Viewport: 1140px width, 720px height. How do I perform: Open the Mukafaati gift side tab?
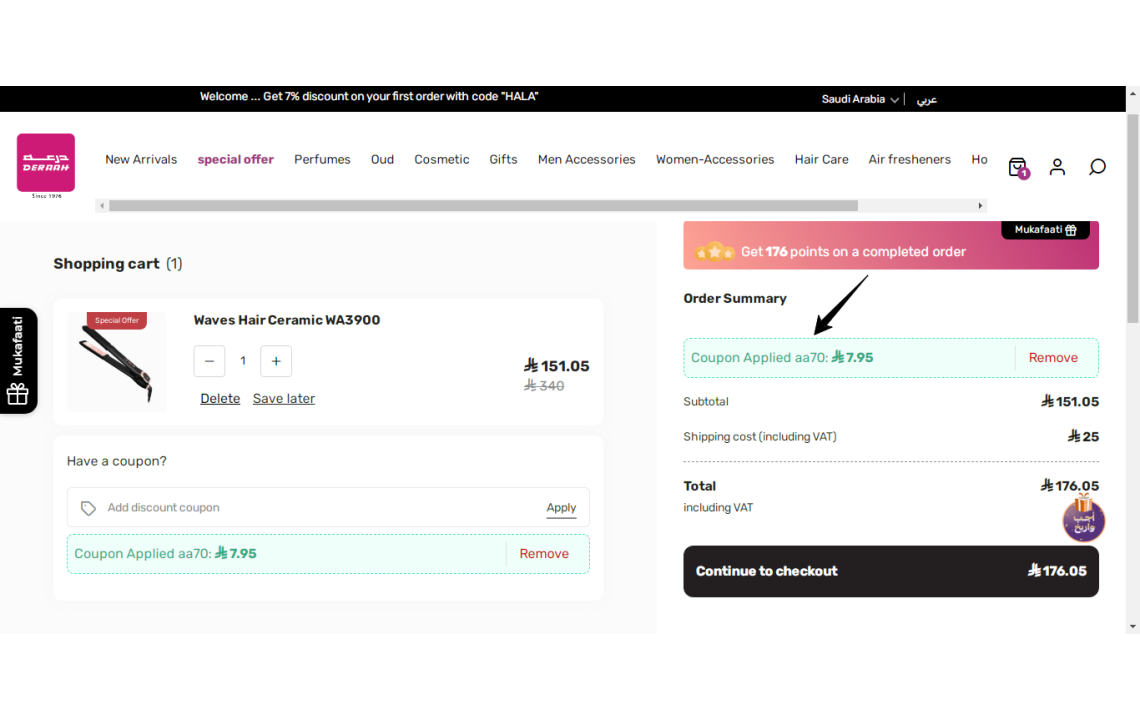[18, 361]
